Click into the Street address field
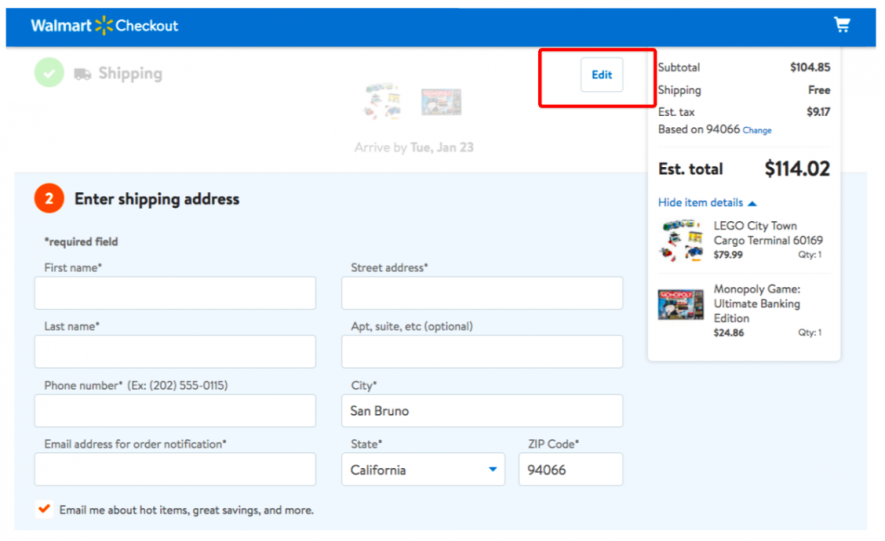This screenshot has width=885, height=541. [x=482, y=293]
